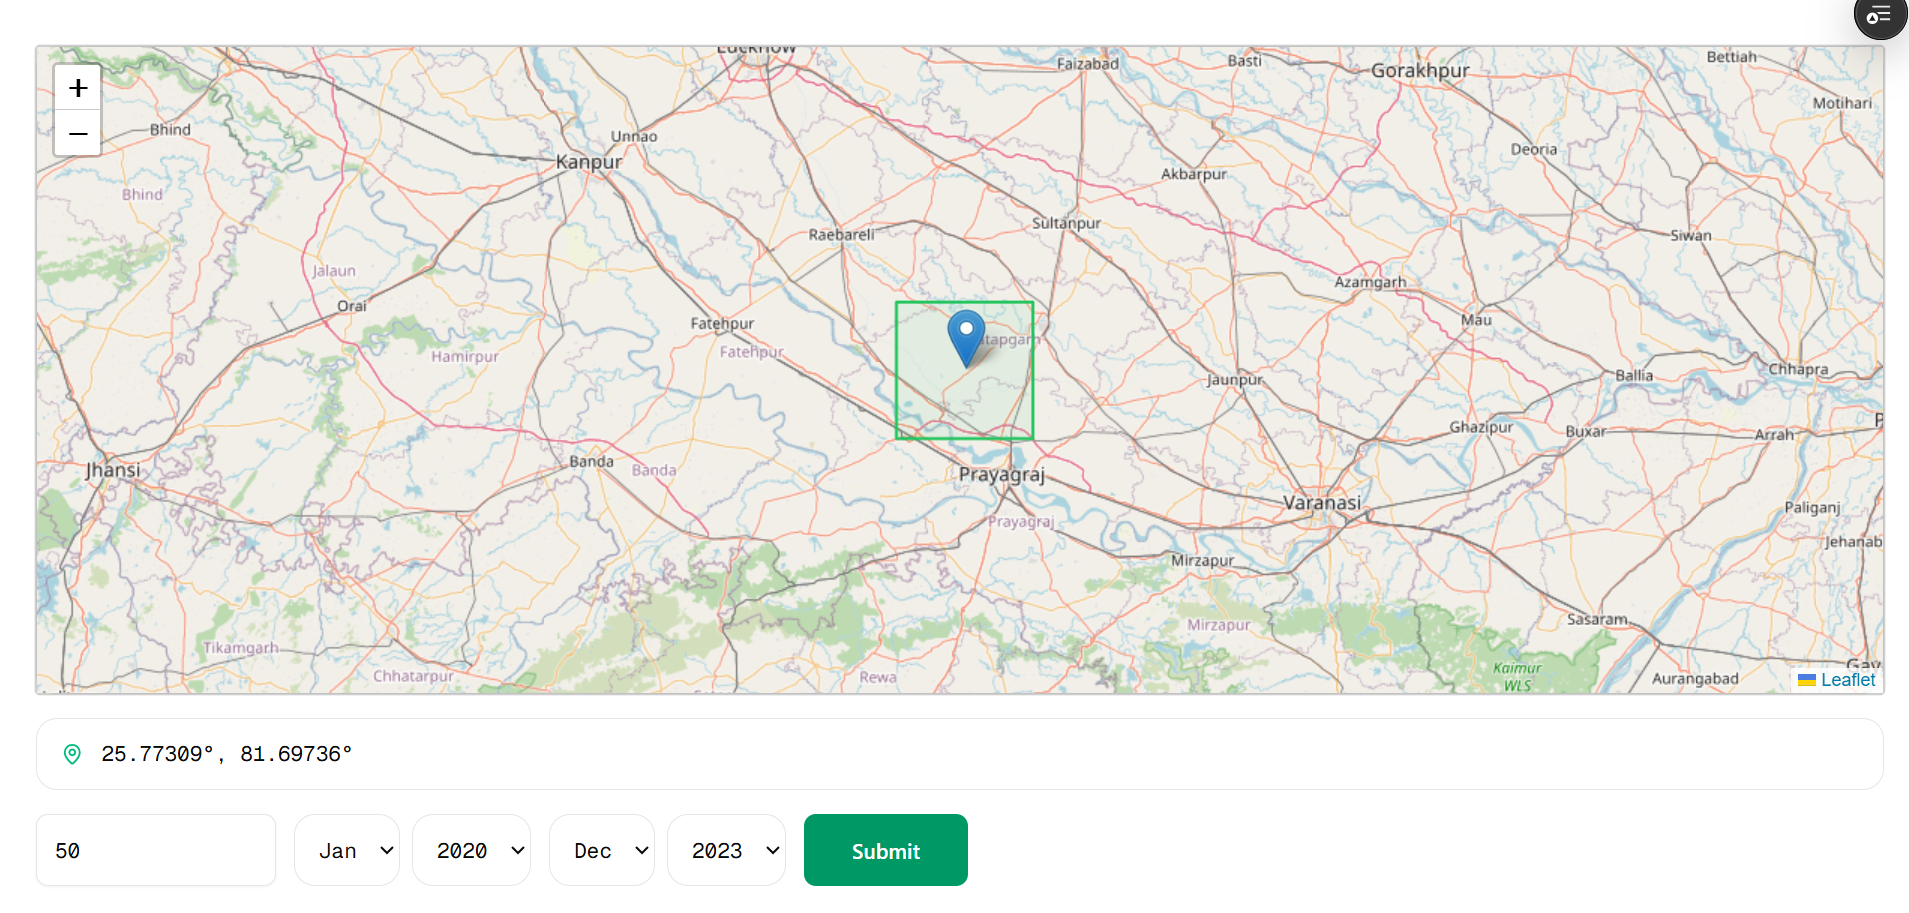The width and height of the screenshot is (1909, 913).
Task: Open the end month dropdown showing Dec
Action: tap(602, 850)
